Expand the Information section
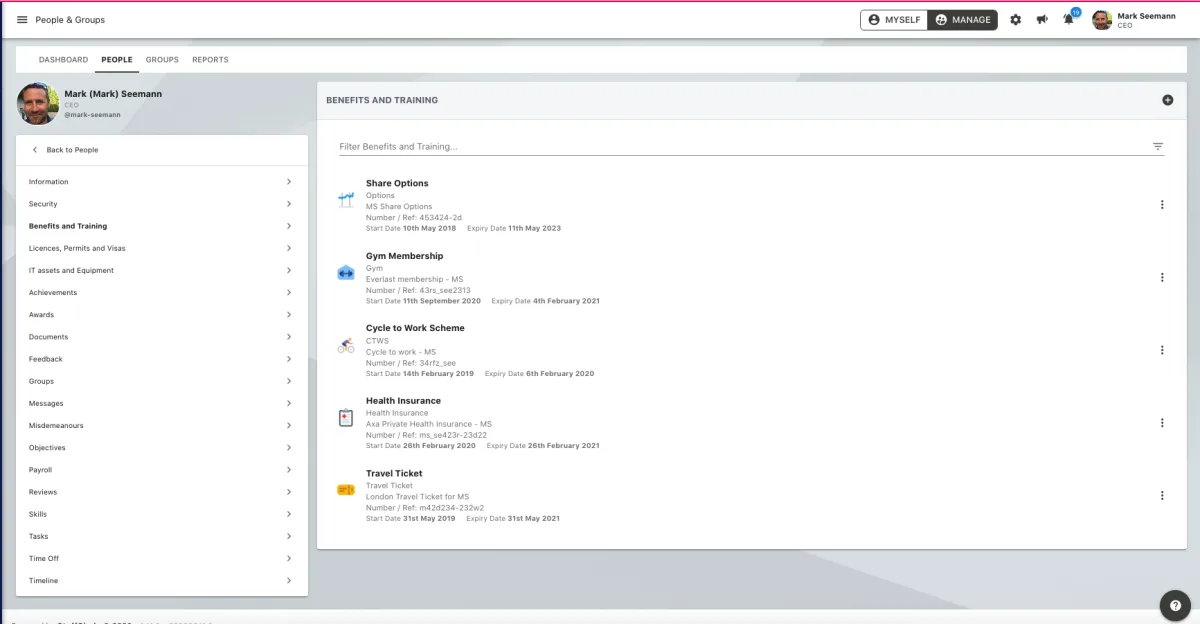This screenshot has height=624, width=1200. click(x=162, y=182)
